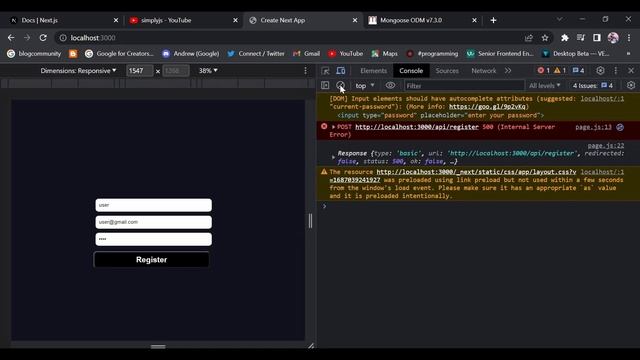Screen dimensions: 640x360
Task: Open the 38% zoom dropdown
Action: (208, 71)
